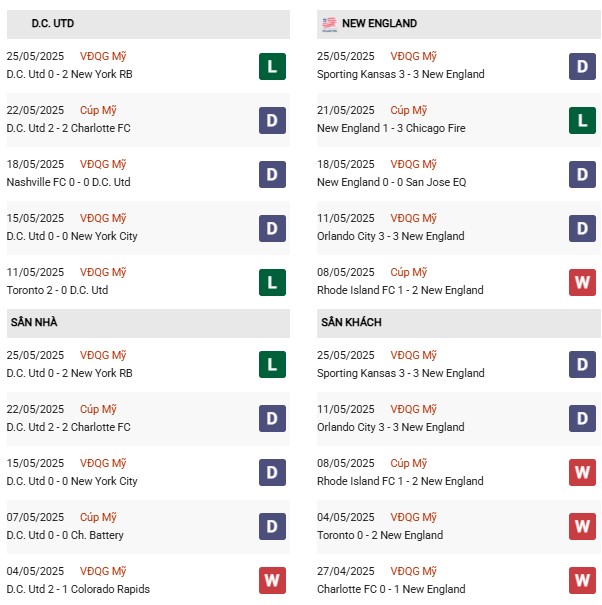
Task: Click L badge next to Toronto 2-0 D.C. Utd
Action: pyautogui.click(x=272, y=282)
